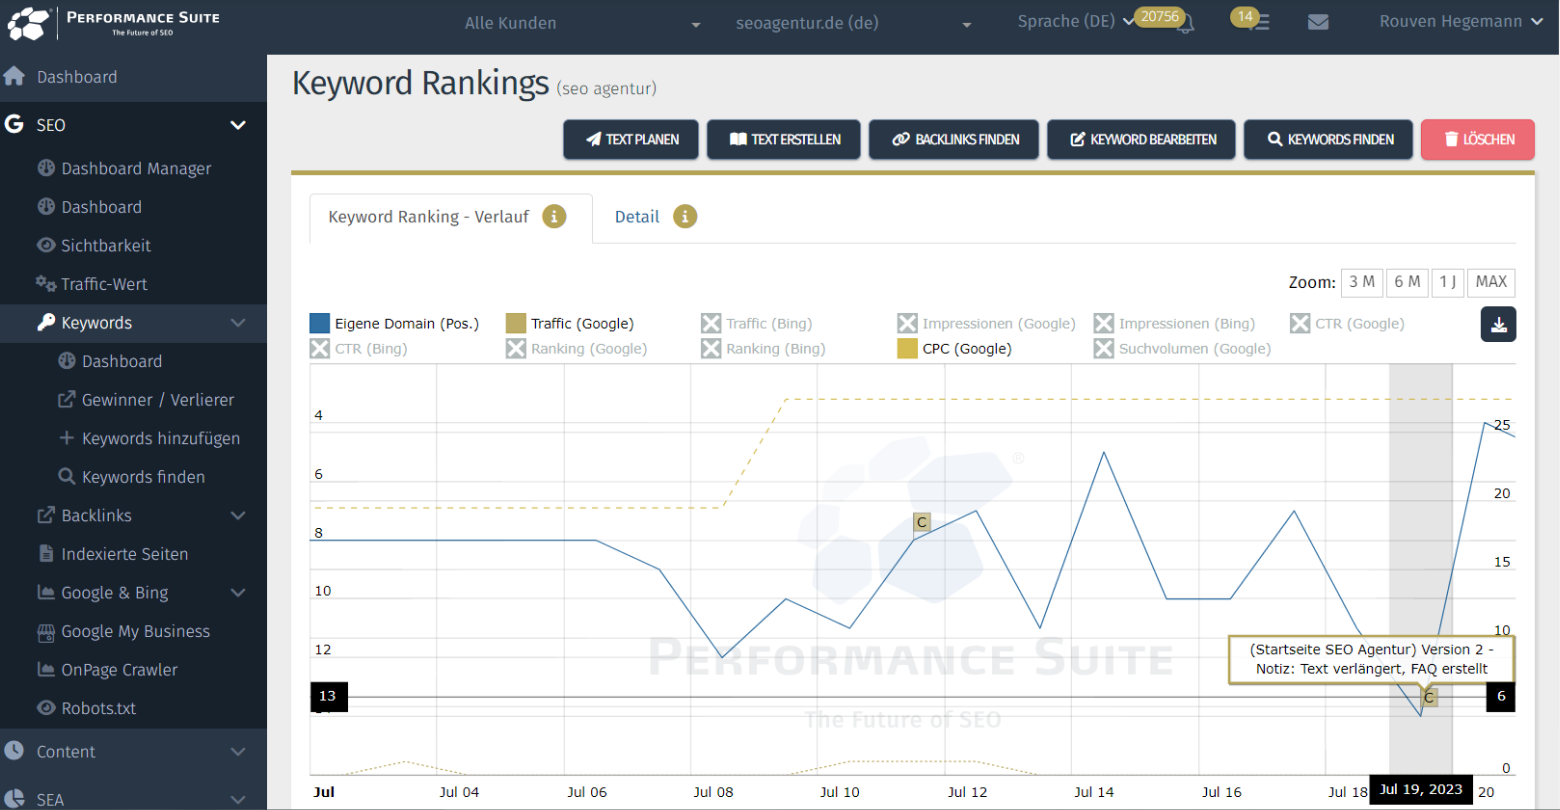Click the TEXT PLANEN button
Image resolution: width=1560 pixels, height=810 pixels.
pyautogui.click(x=631, y=139)
